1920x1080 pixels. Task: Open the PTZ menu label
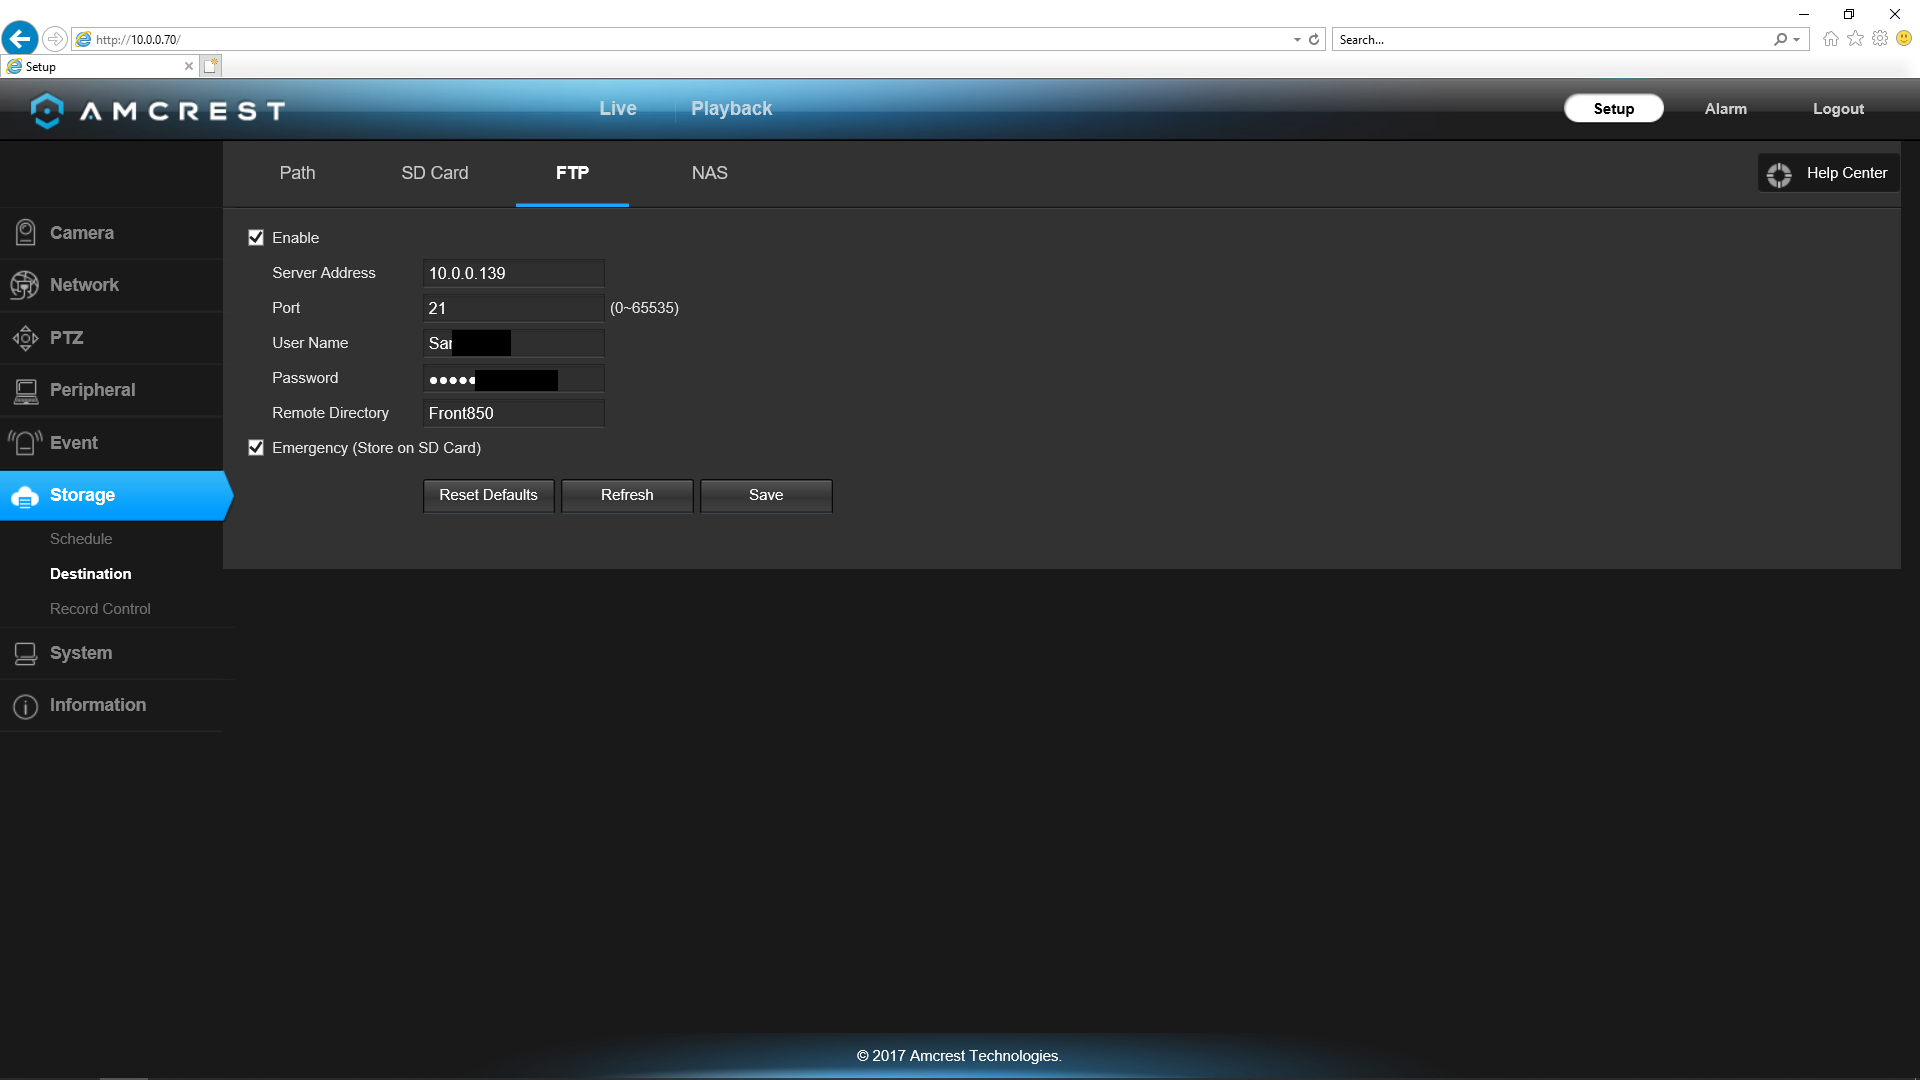click(x=67, y=338)
